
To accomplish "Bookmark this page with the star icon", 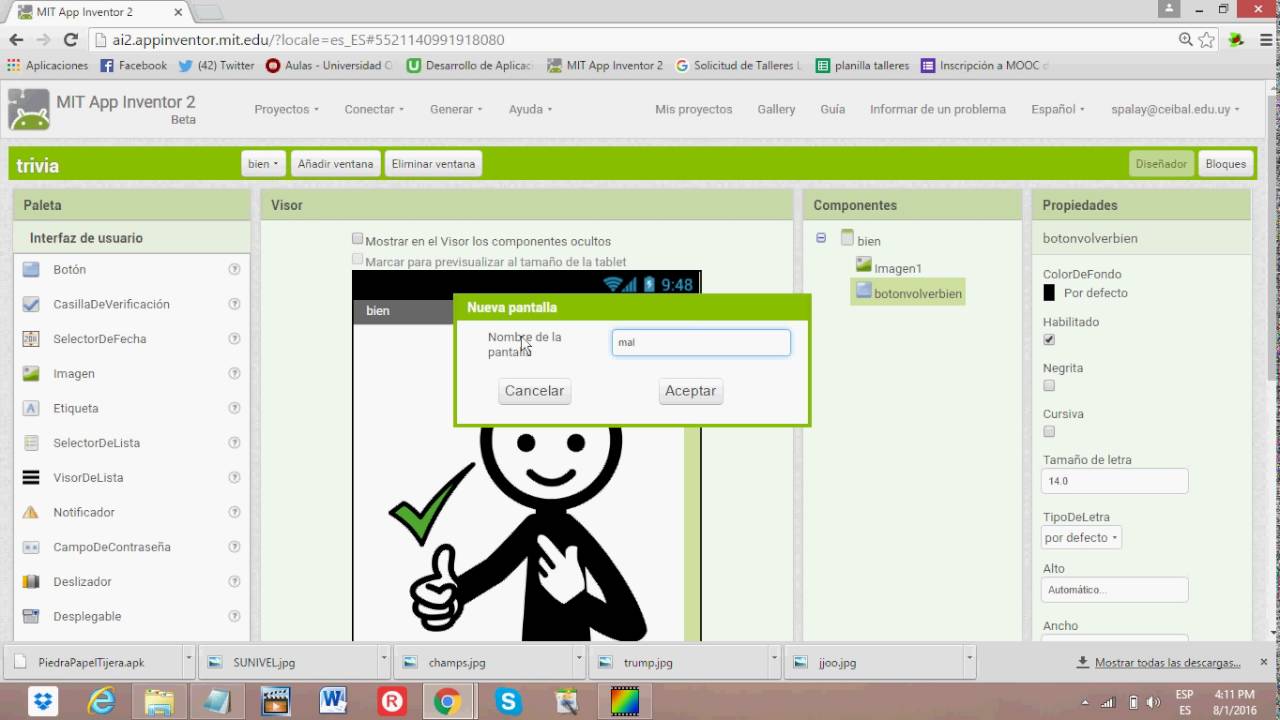I will click(1207, 40).
